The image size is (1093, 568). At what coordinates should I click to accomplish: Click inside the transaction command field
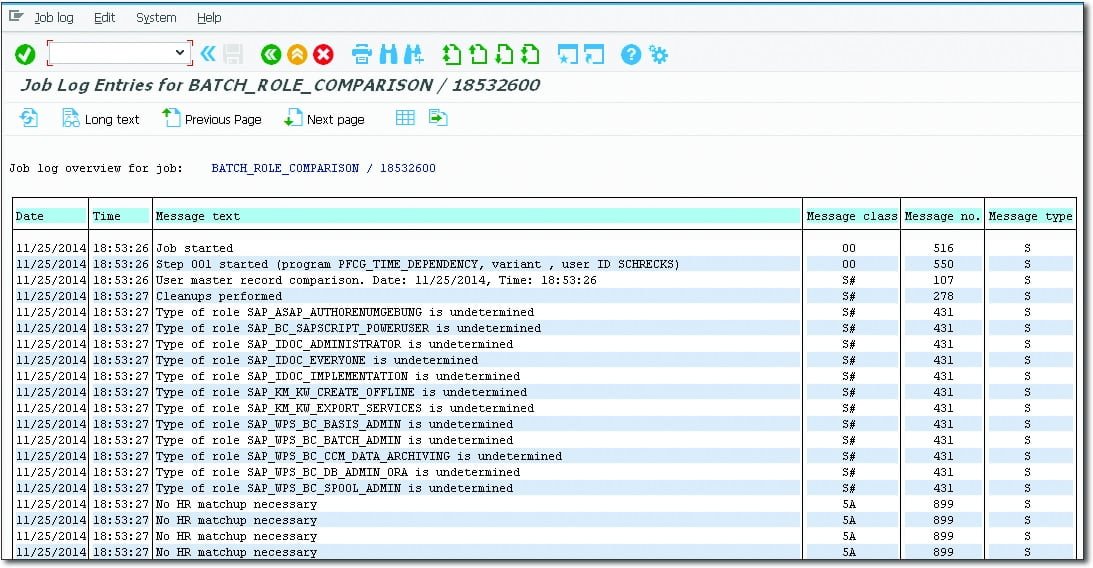tap(112, 52)
